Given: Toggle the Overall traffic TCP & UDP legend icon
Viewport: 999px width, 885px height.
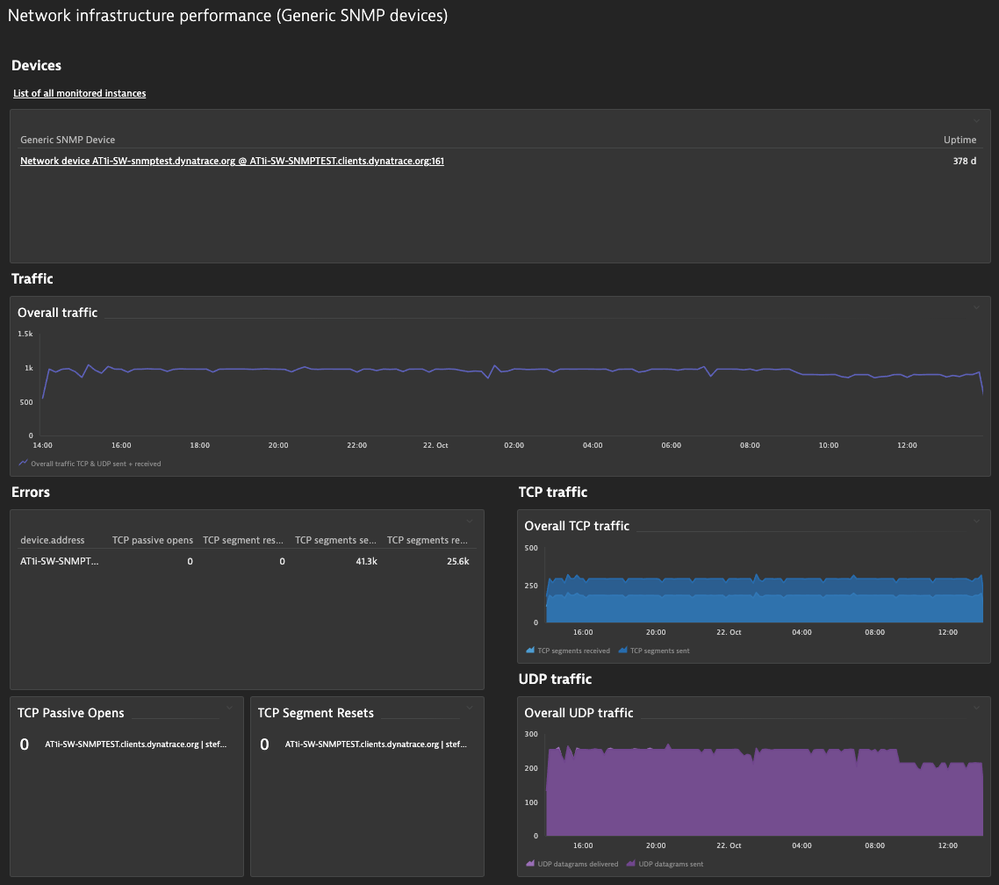Looking at the screenshot, I should coord(23,464).
